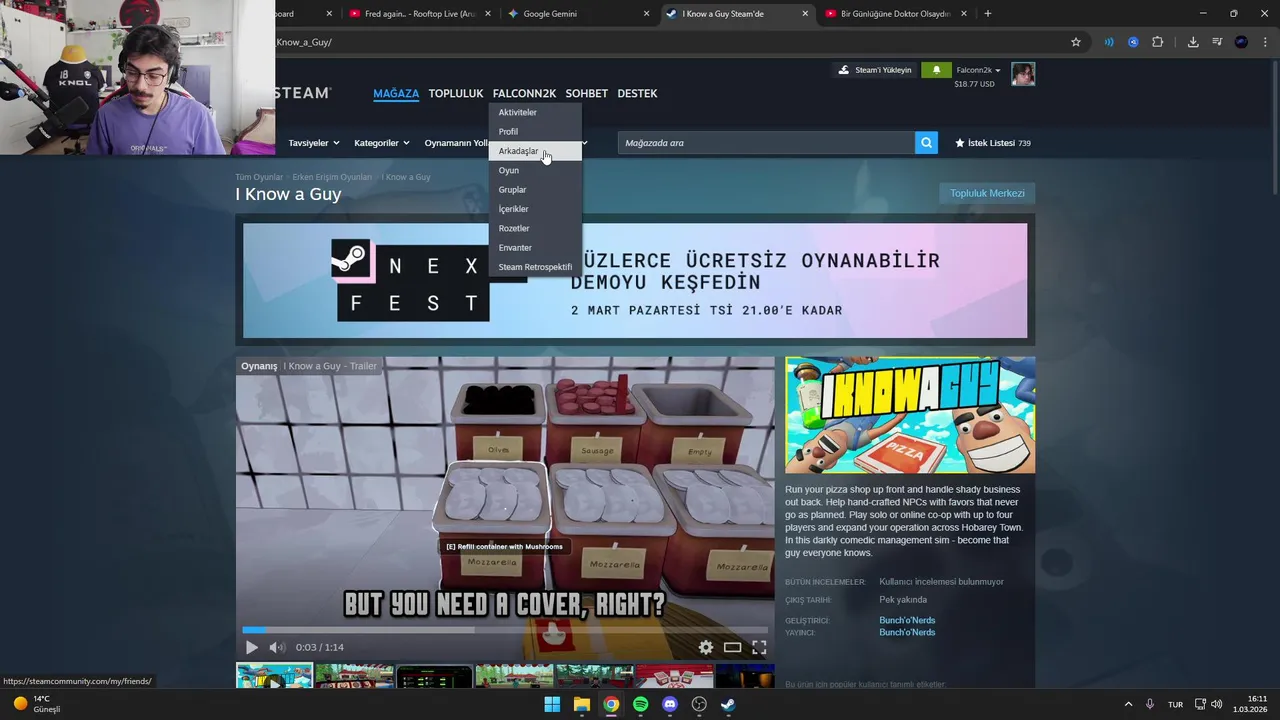Open Spotify from the taskbar
The width and height of the screenshot is (1280, 720).
click(641, 704)
